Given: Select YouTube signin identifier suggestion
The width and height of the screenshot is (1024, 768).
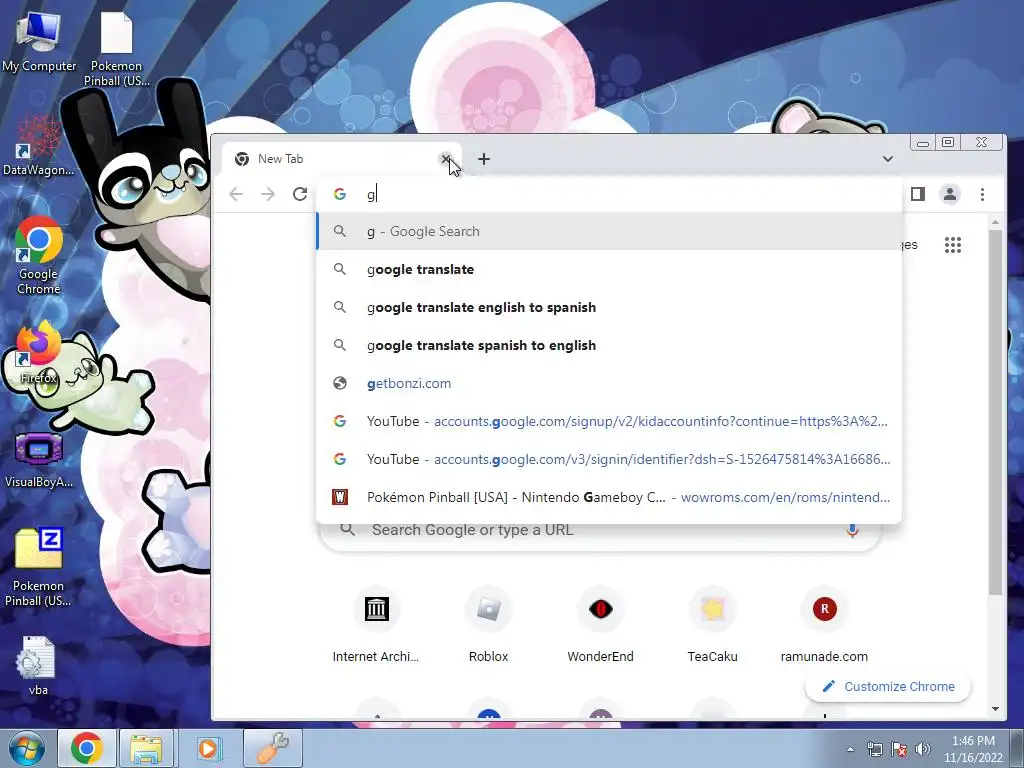Looking at the screenshot, I should click(609, 459).
